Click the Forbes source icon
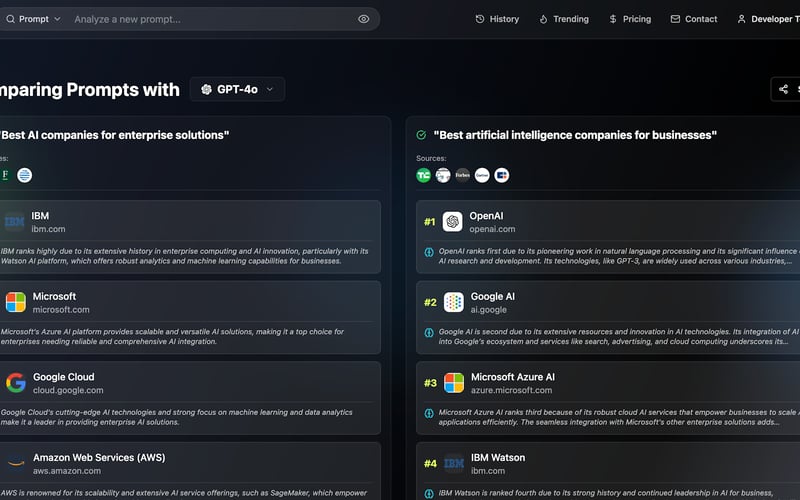The image size is (800, 500). [463, 176]
